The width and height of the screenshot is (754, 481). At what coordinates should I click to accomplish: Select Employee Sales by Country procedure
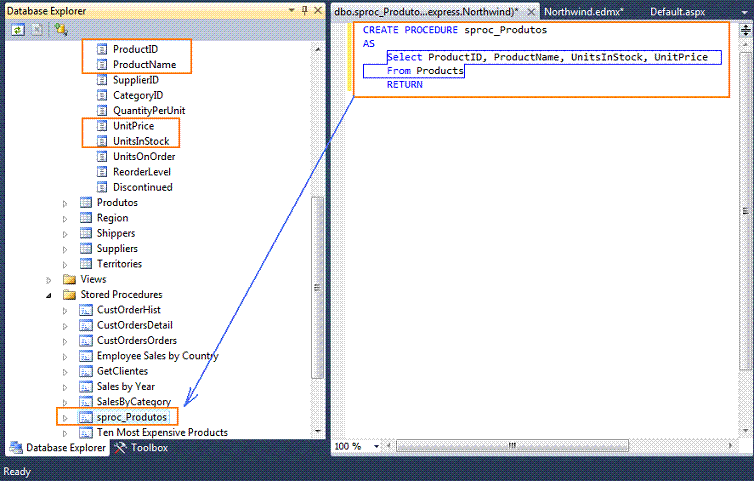(158, 356)
